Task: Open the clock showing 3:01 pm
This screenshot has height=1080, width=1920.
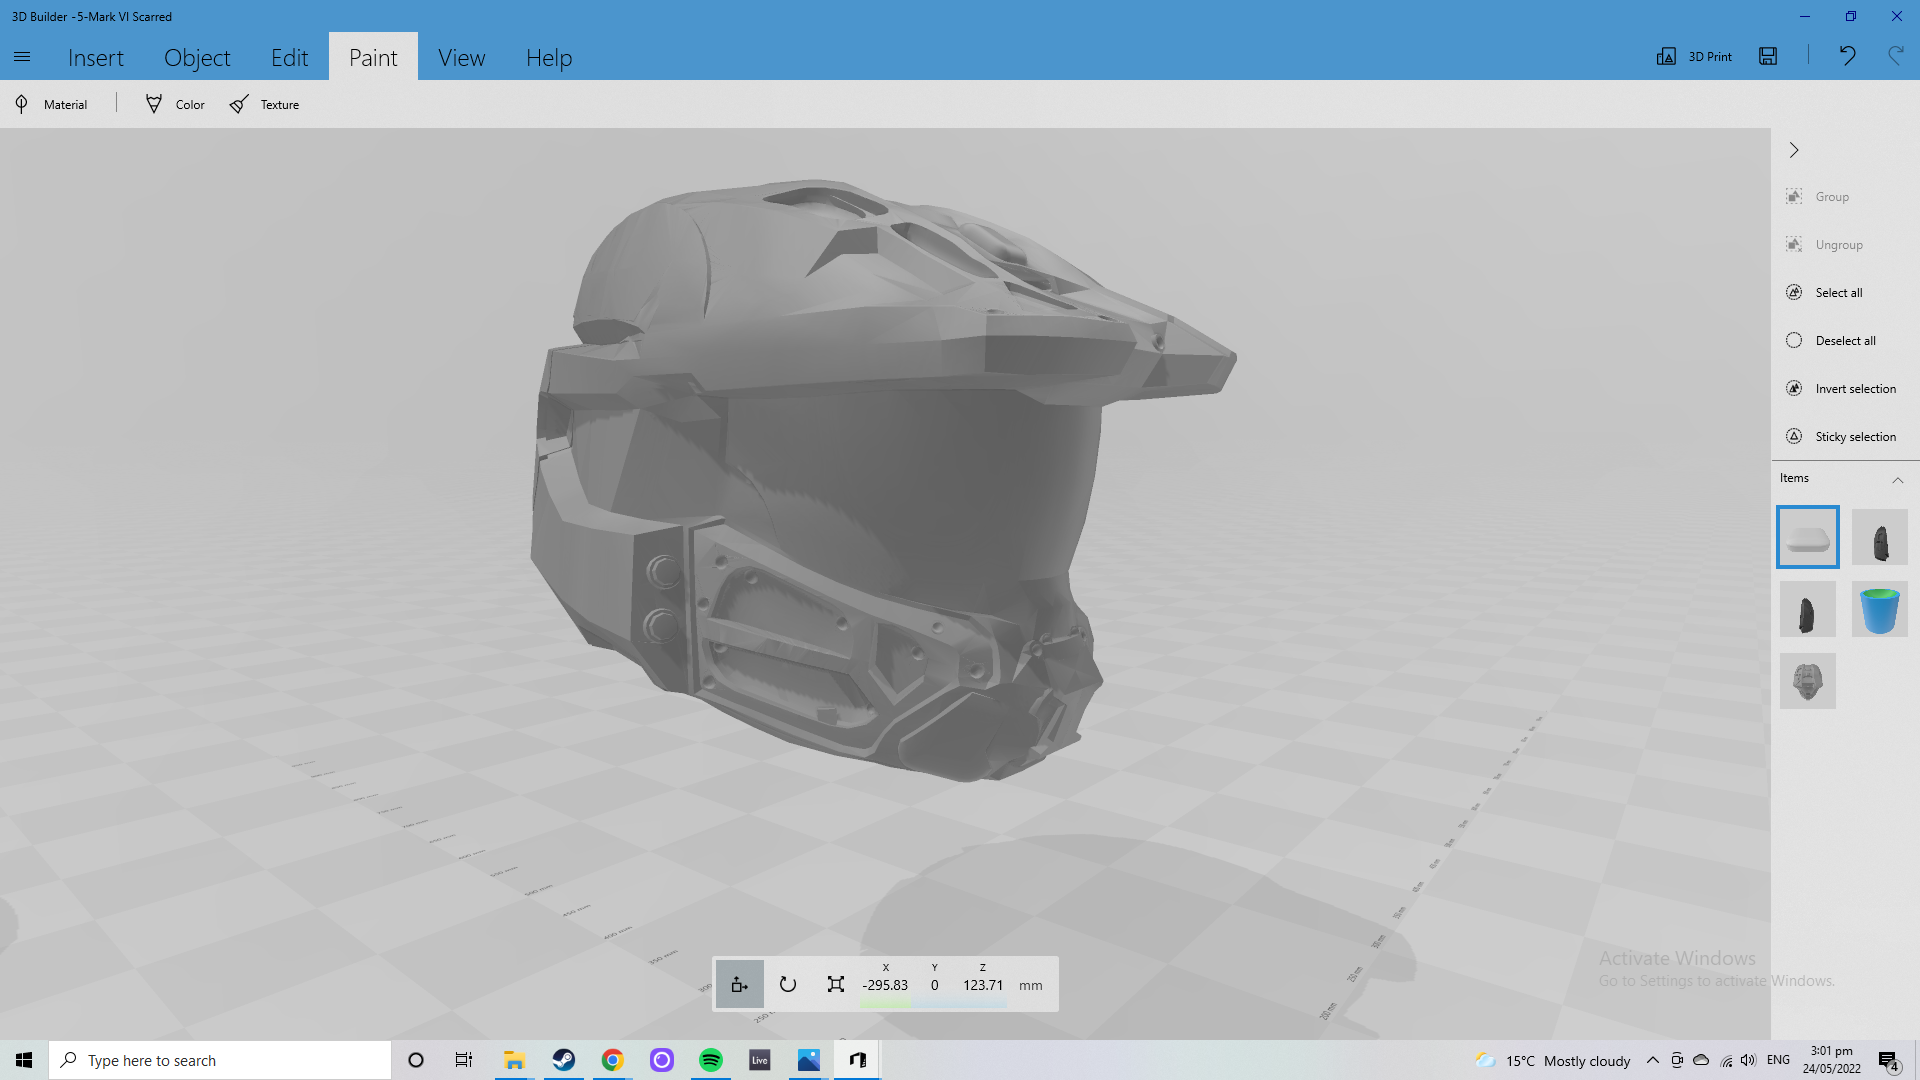Action: click(1831, 1060)
